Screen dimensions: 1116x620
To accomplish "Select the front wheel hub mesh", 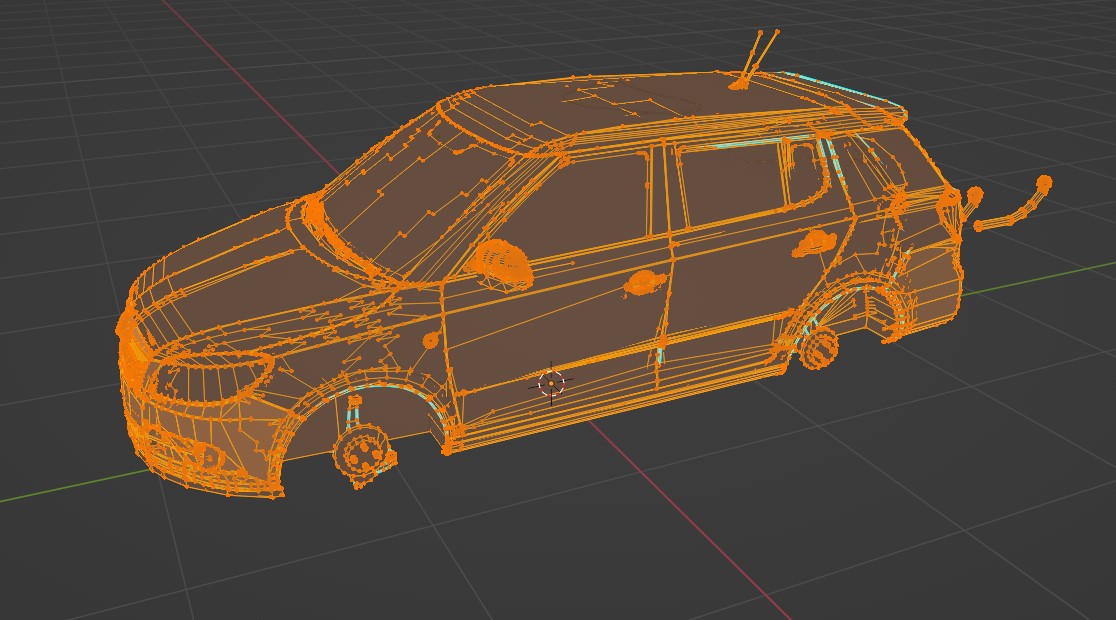I will pyautogui.click(x=364, y=453).
